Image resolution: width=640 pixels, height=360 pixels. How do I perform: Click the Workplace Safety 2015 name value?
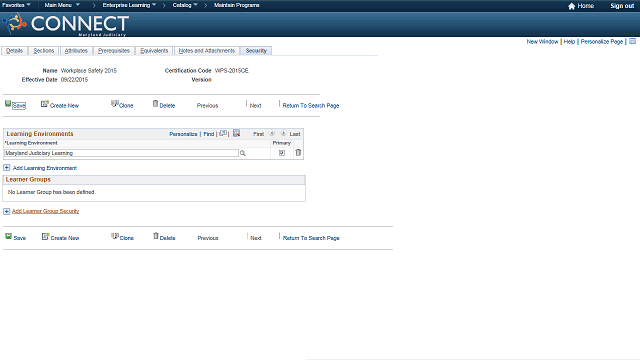pos(89,71)
